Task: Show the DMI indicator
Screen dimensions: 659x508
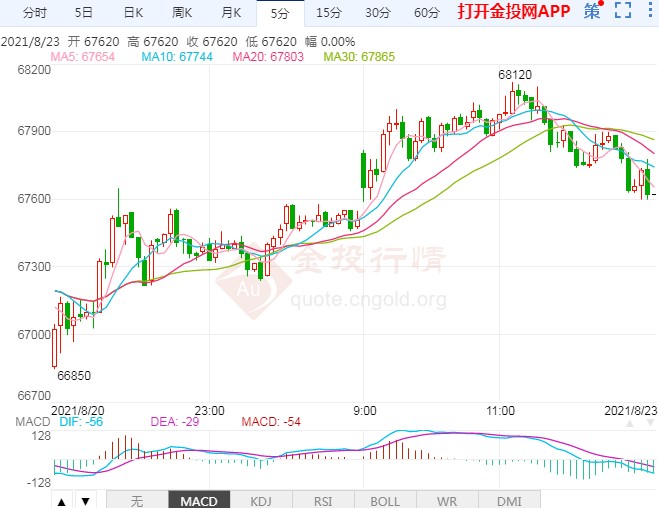Action: click(509, 501)
